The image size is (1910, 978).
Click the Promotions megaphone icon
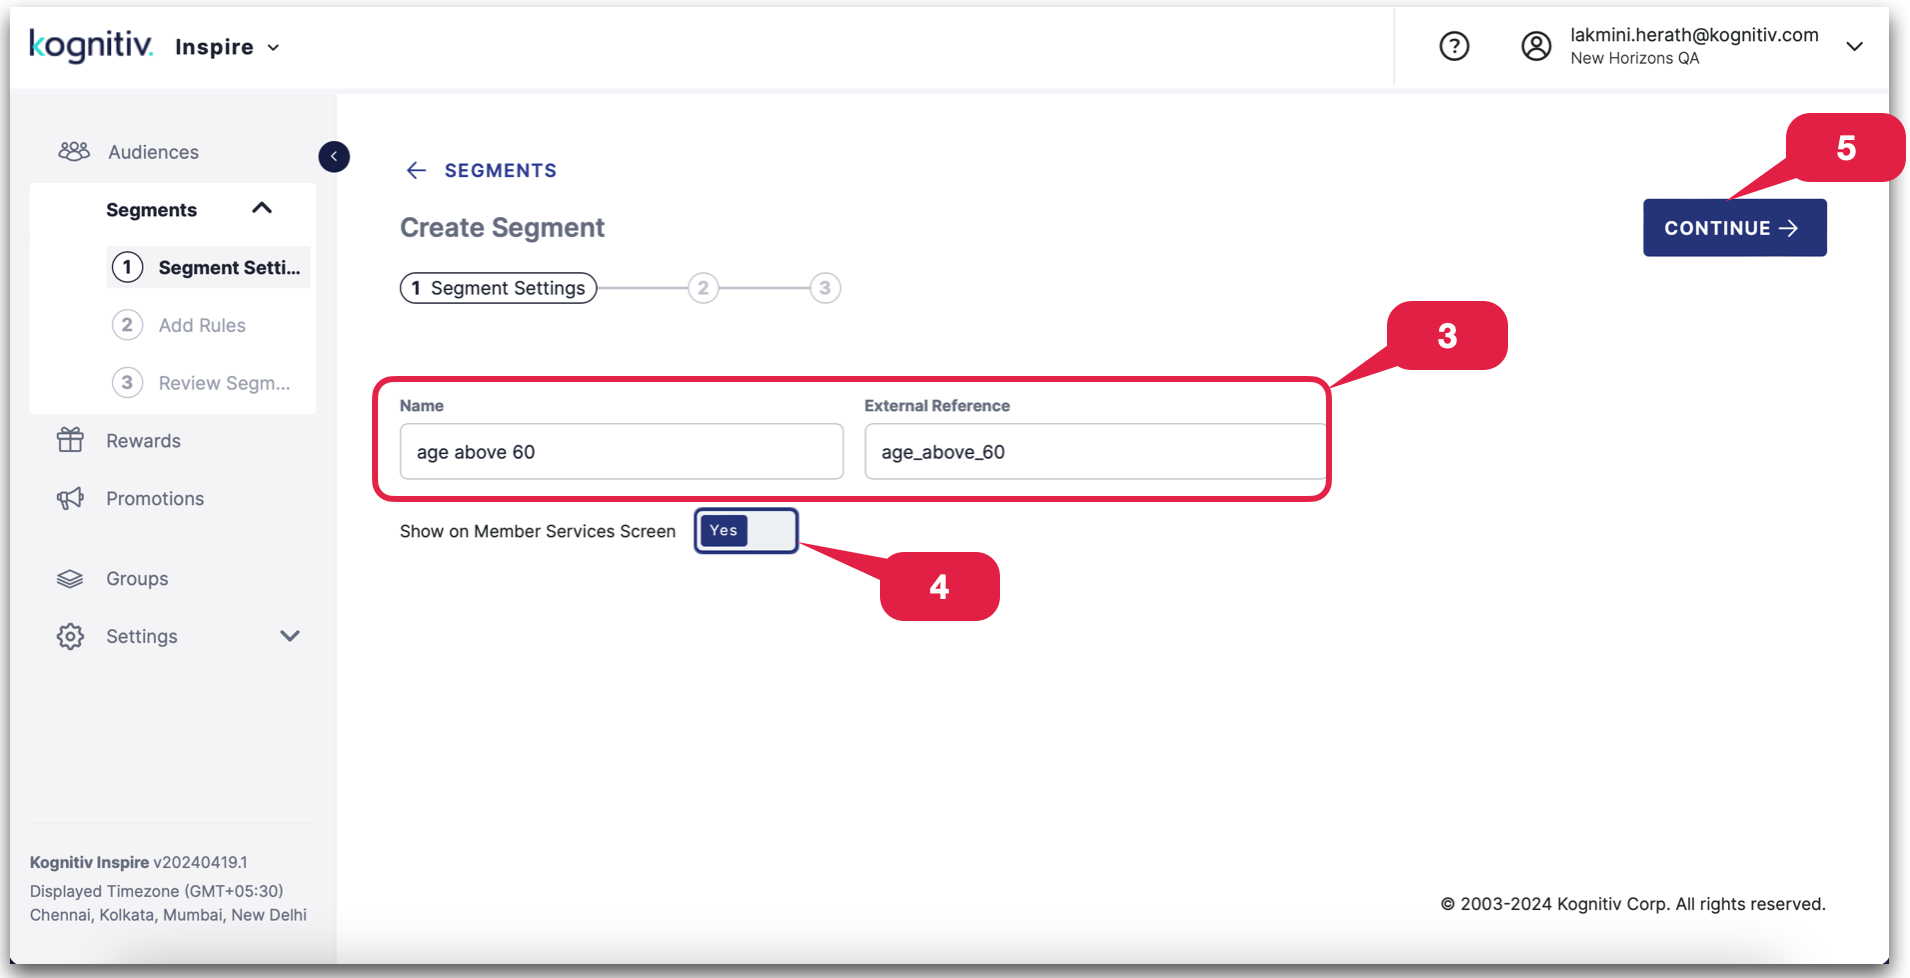[x=70, y=498]
